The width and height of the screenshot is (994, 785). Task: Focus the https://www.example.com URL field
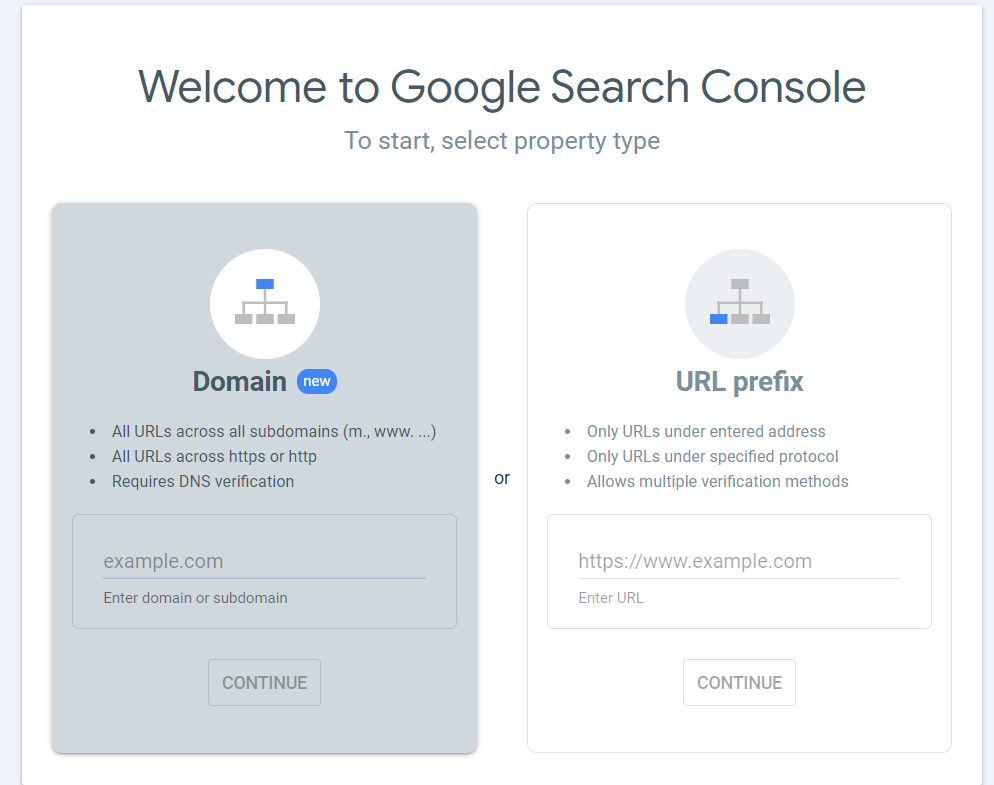tap(739, 561)
